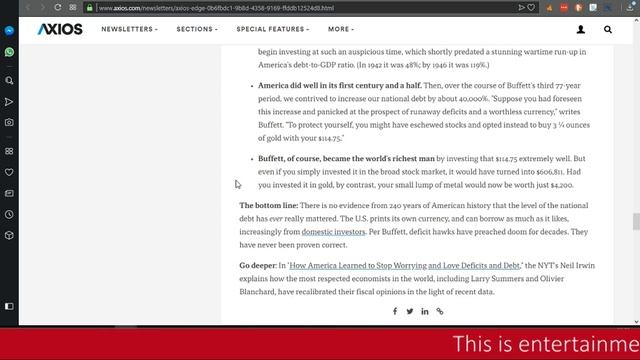Reload the Axios page
This screenshot has width=640, height=360.
coord(58,7)
